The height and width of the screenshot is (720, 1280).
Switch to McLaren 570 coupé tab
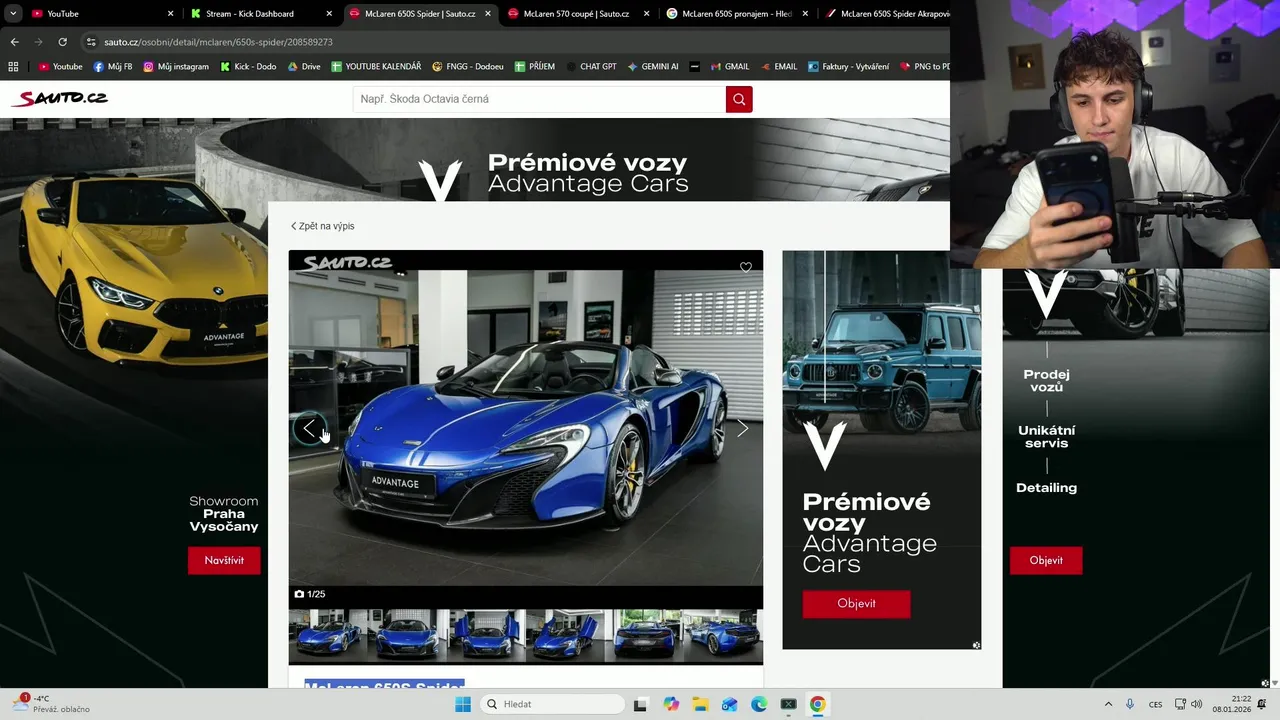(x=580, y=14)
